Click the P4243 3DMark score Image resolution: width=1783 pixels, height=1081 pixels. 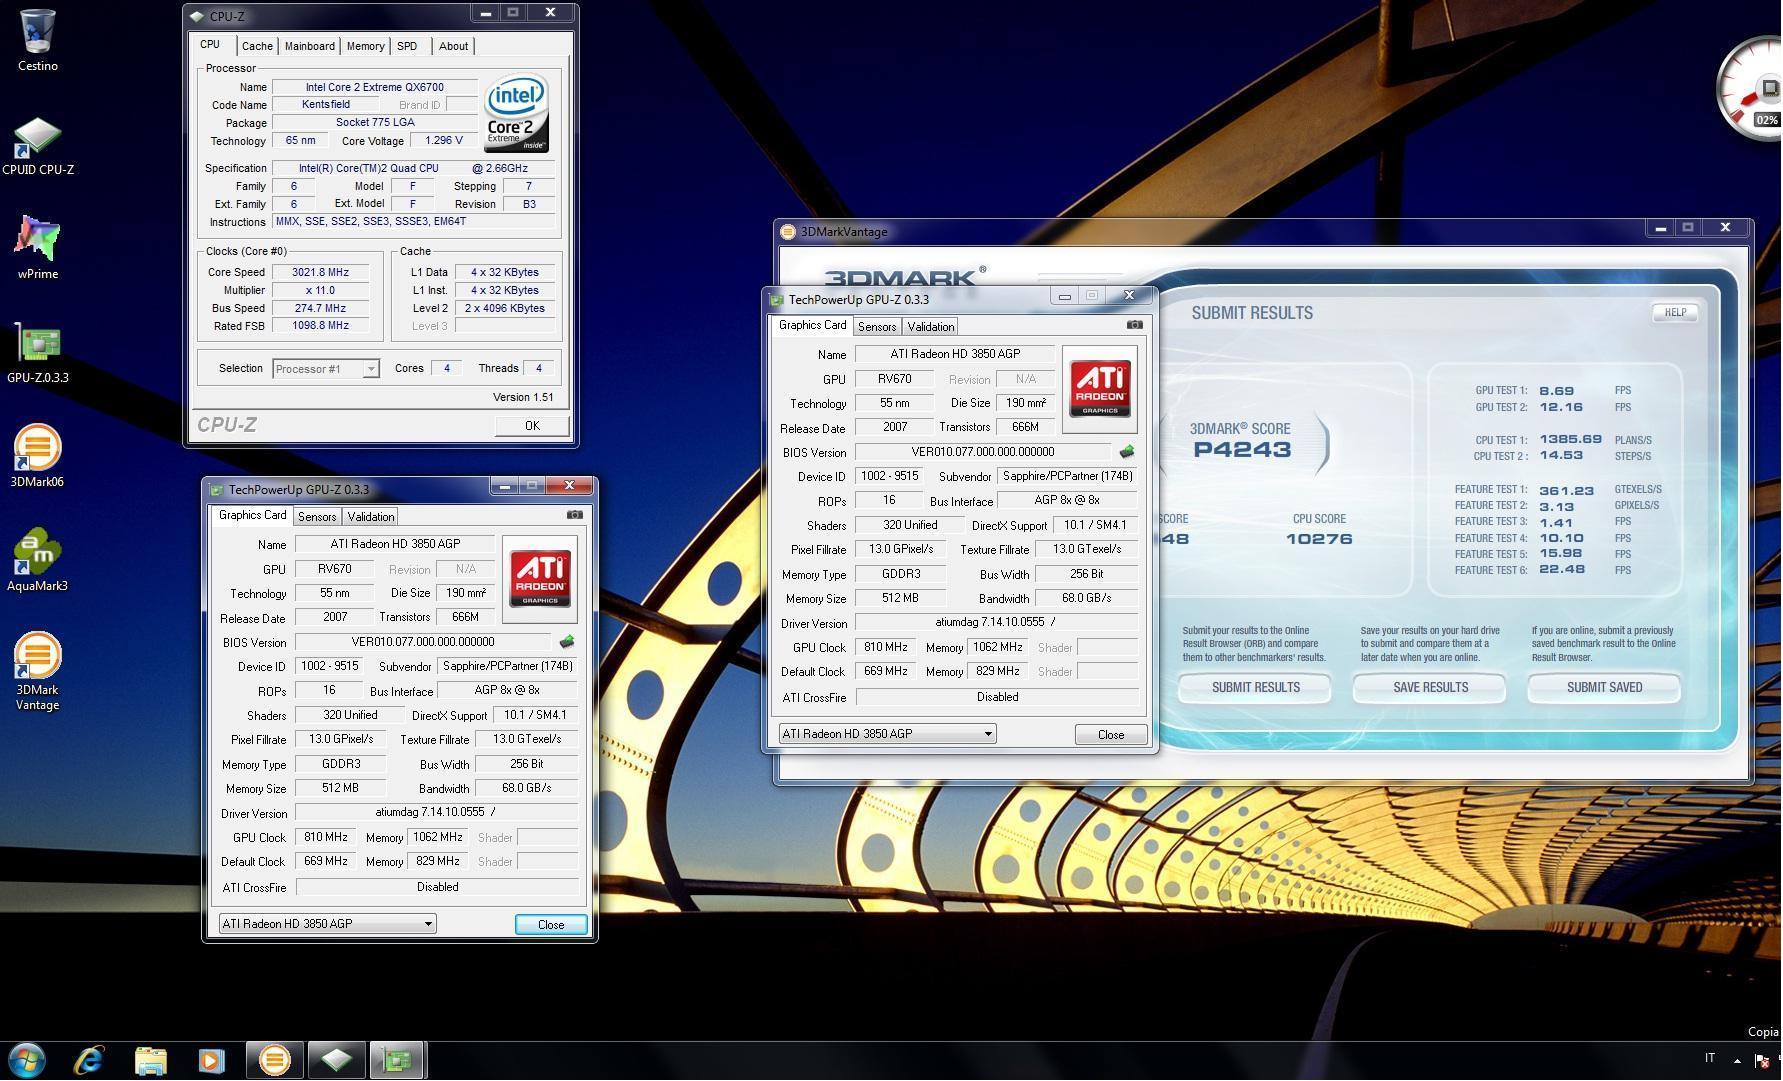click(1242, 450)
